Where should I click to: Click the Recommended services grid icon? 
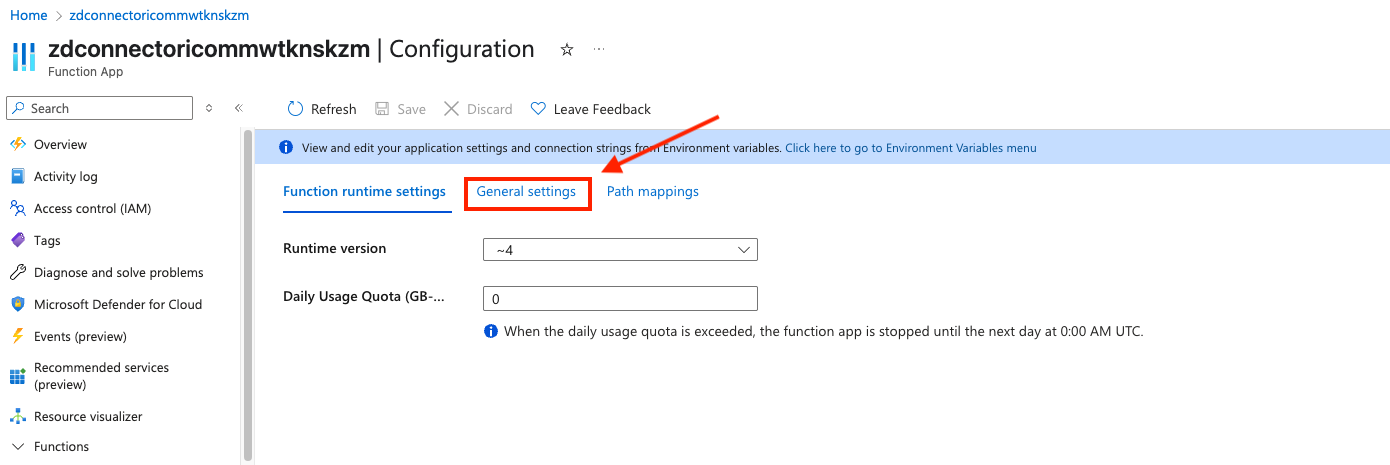coord(17,376)
